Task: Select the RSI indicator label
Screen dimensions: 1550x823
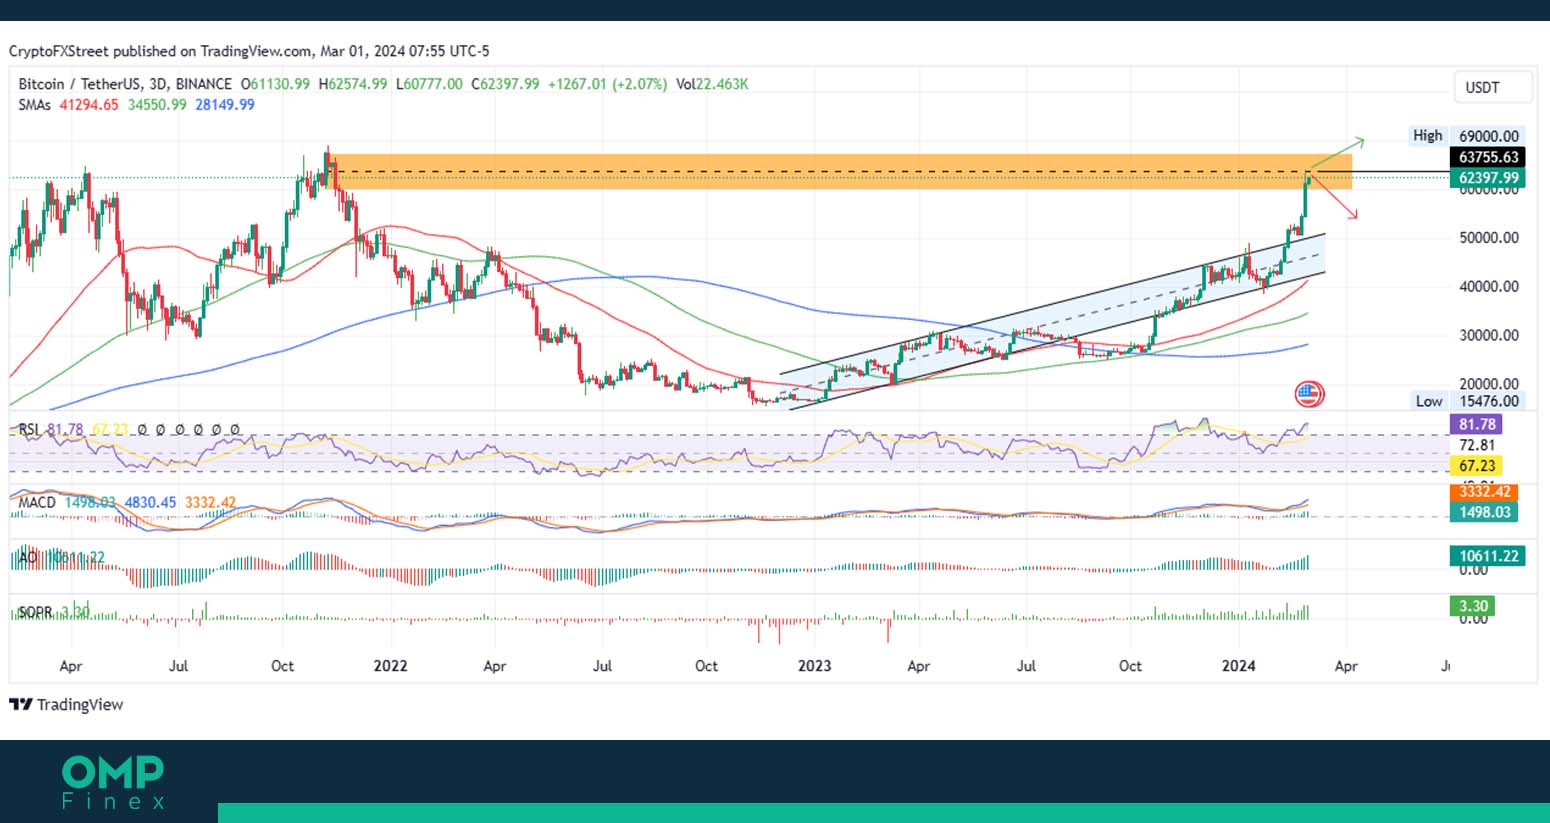Action: pos(29,430)
